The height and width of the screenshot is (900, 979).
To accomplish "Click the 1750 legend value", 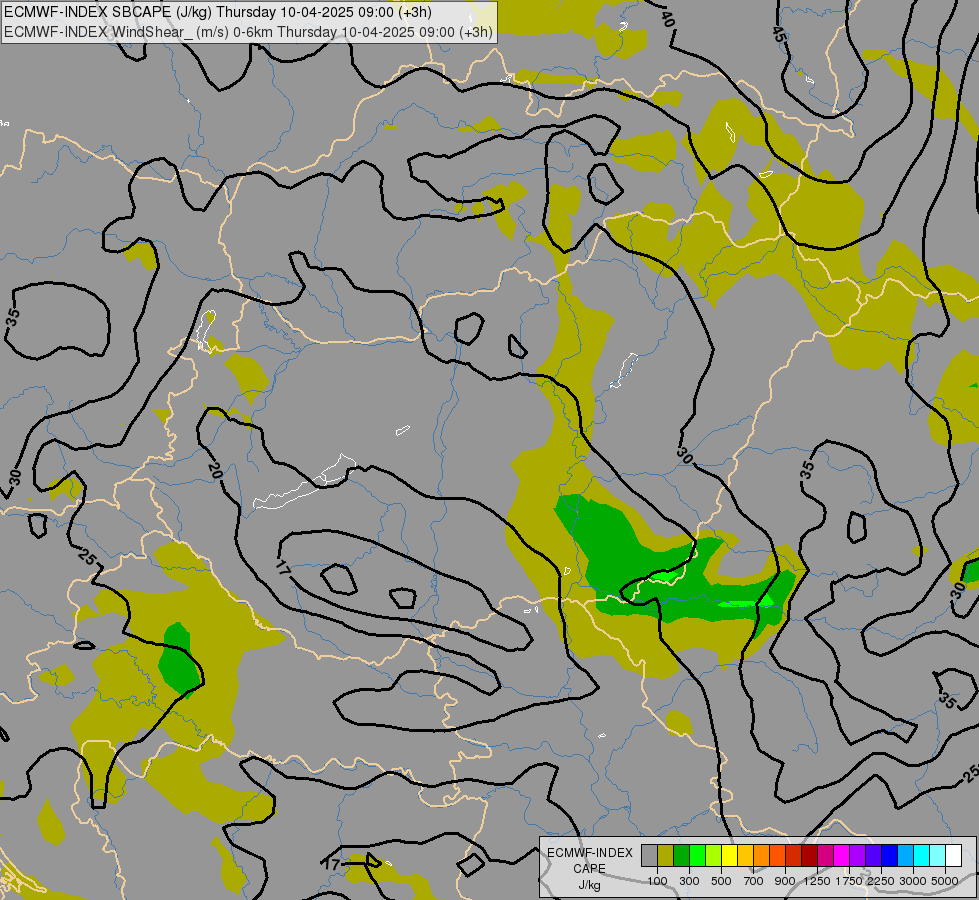I will tap(849, 881).
